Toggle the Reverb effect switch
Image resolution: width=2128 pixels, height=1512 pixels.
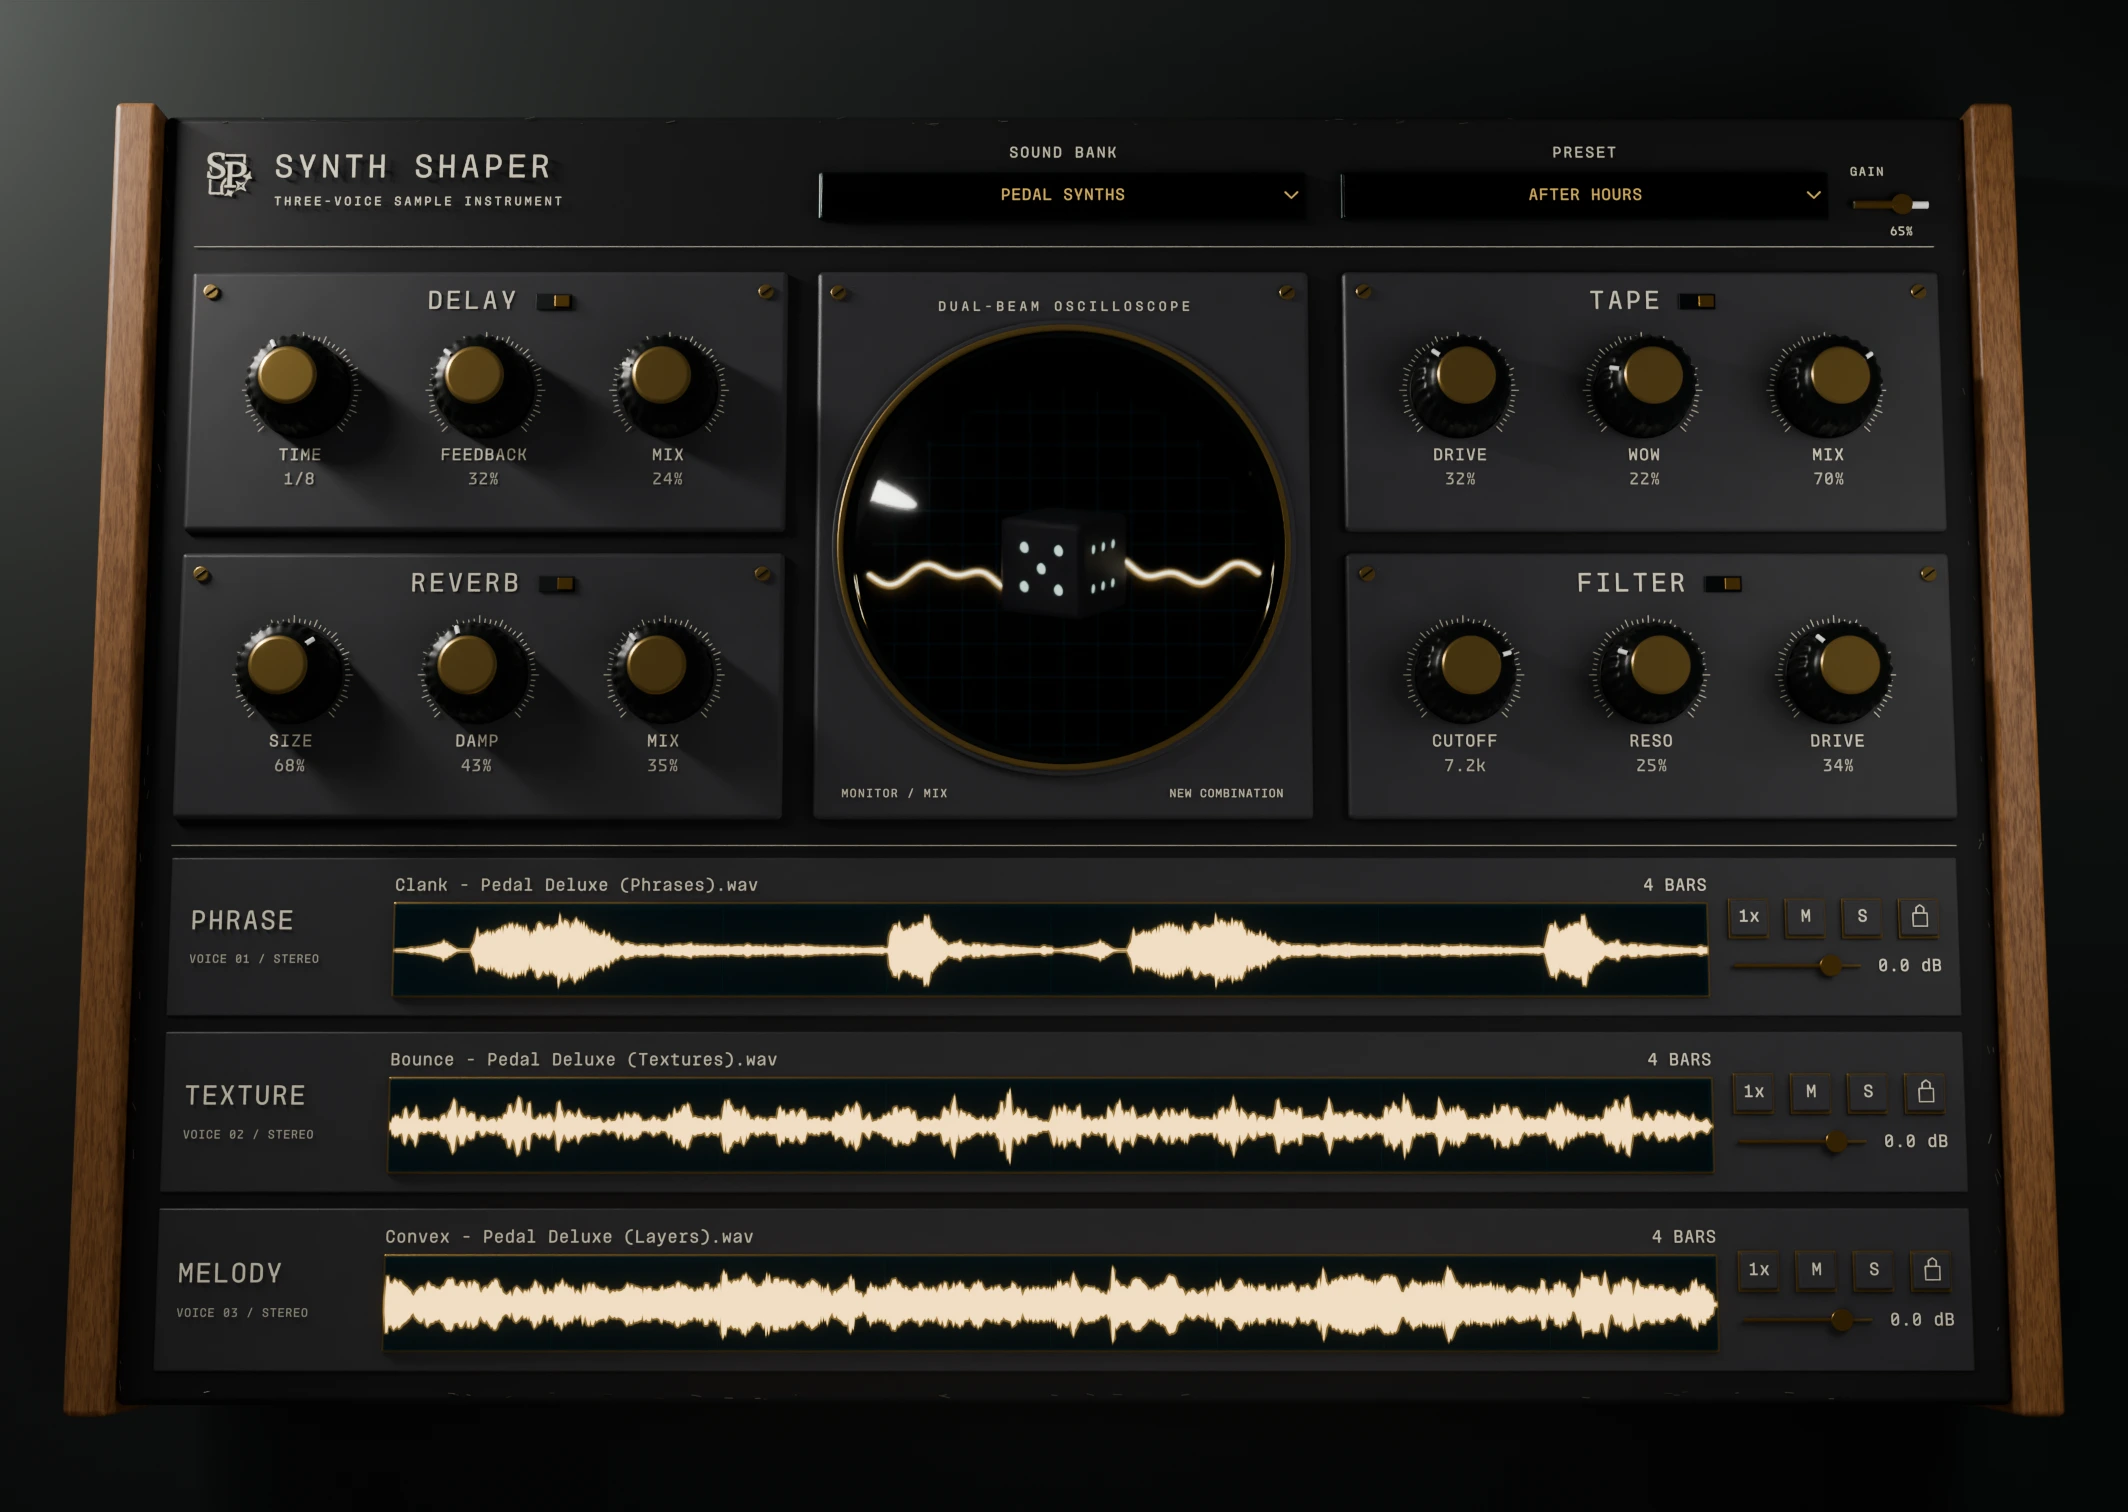click(558, 584)
